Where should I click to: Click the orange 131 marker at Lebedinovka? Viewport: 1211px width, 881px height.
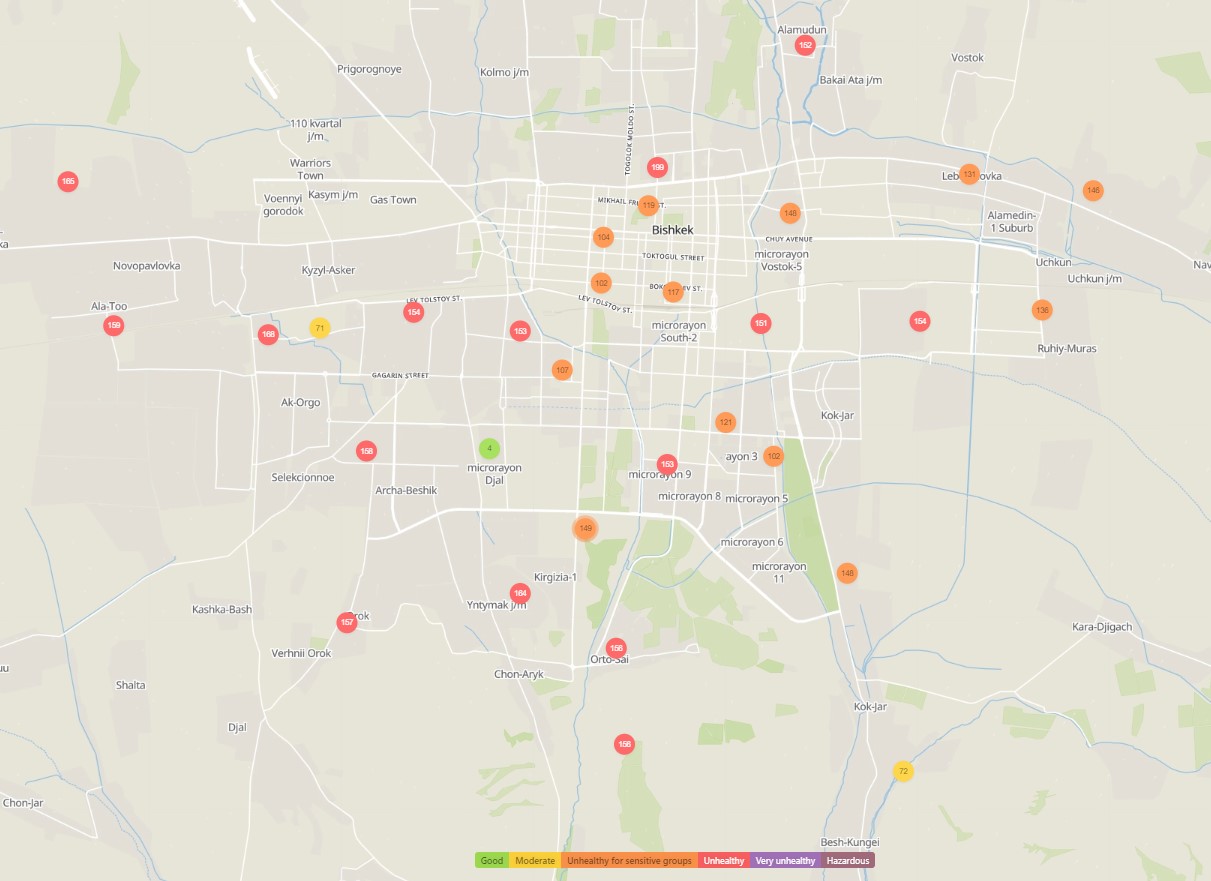(968, 174)
